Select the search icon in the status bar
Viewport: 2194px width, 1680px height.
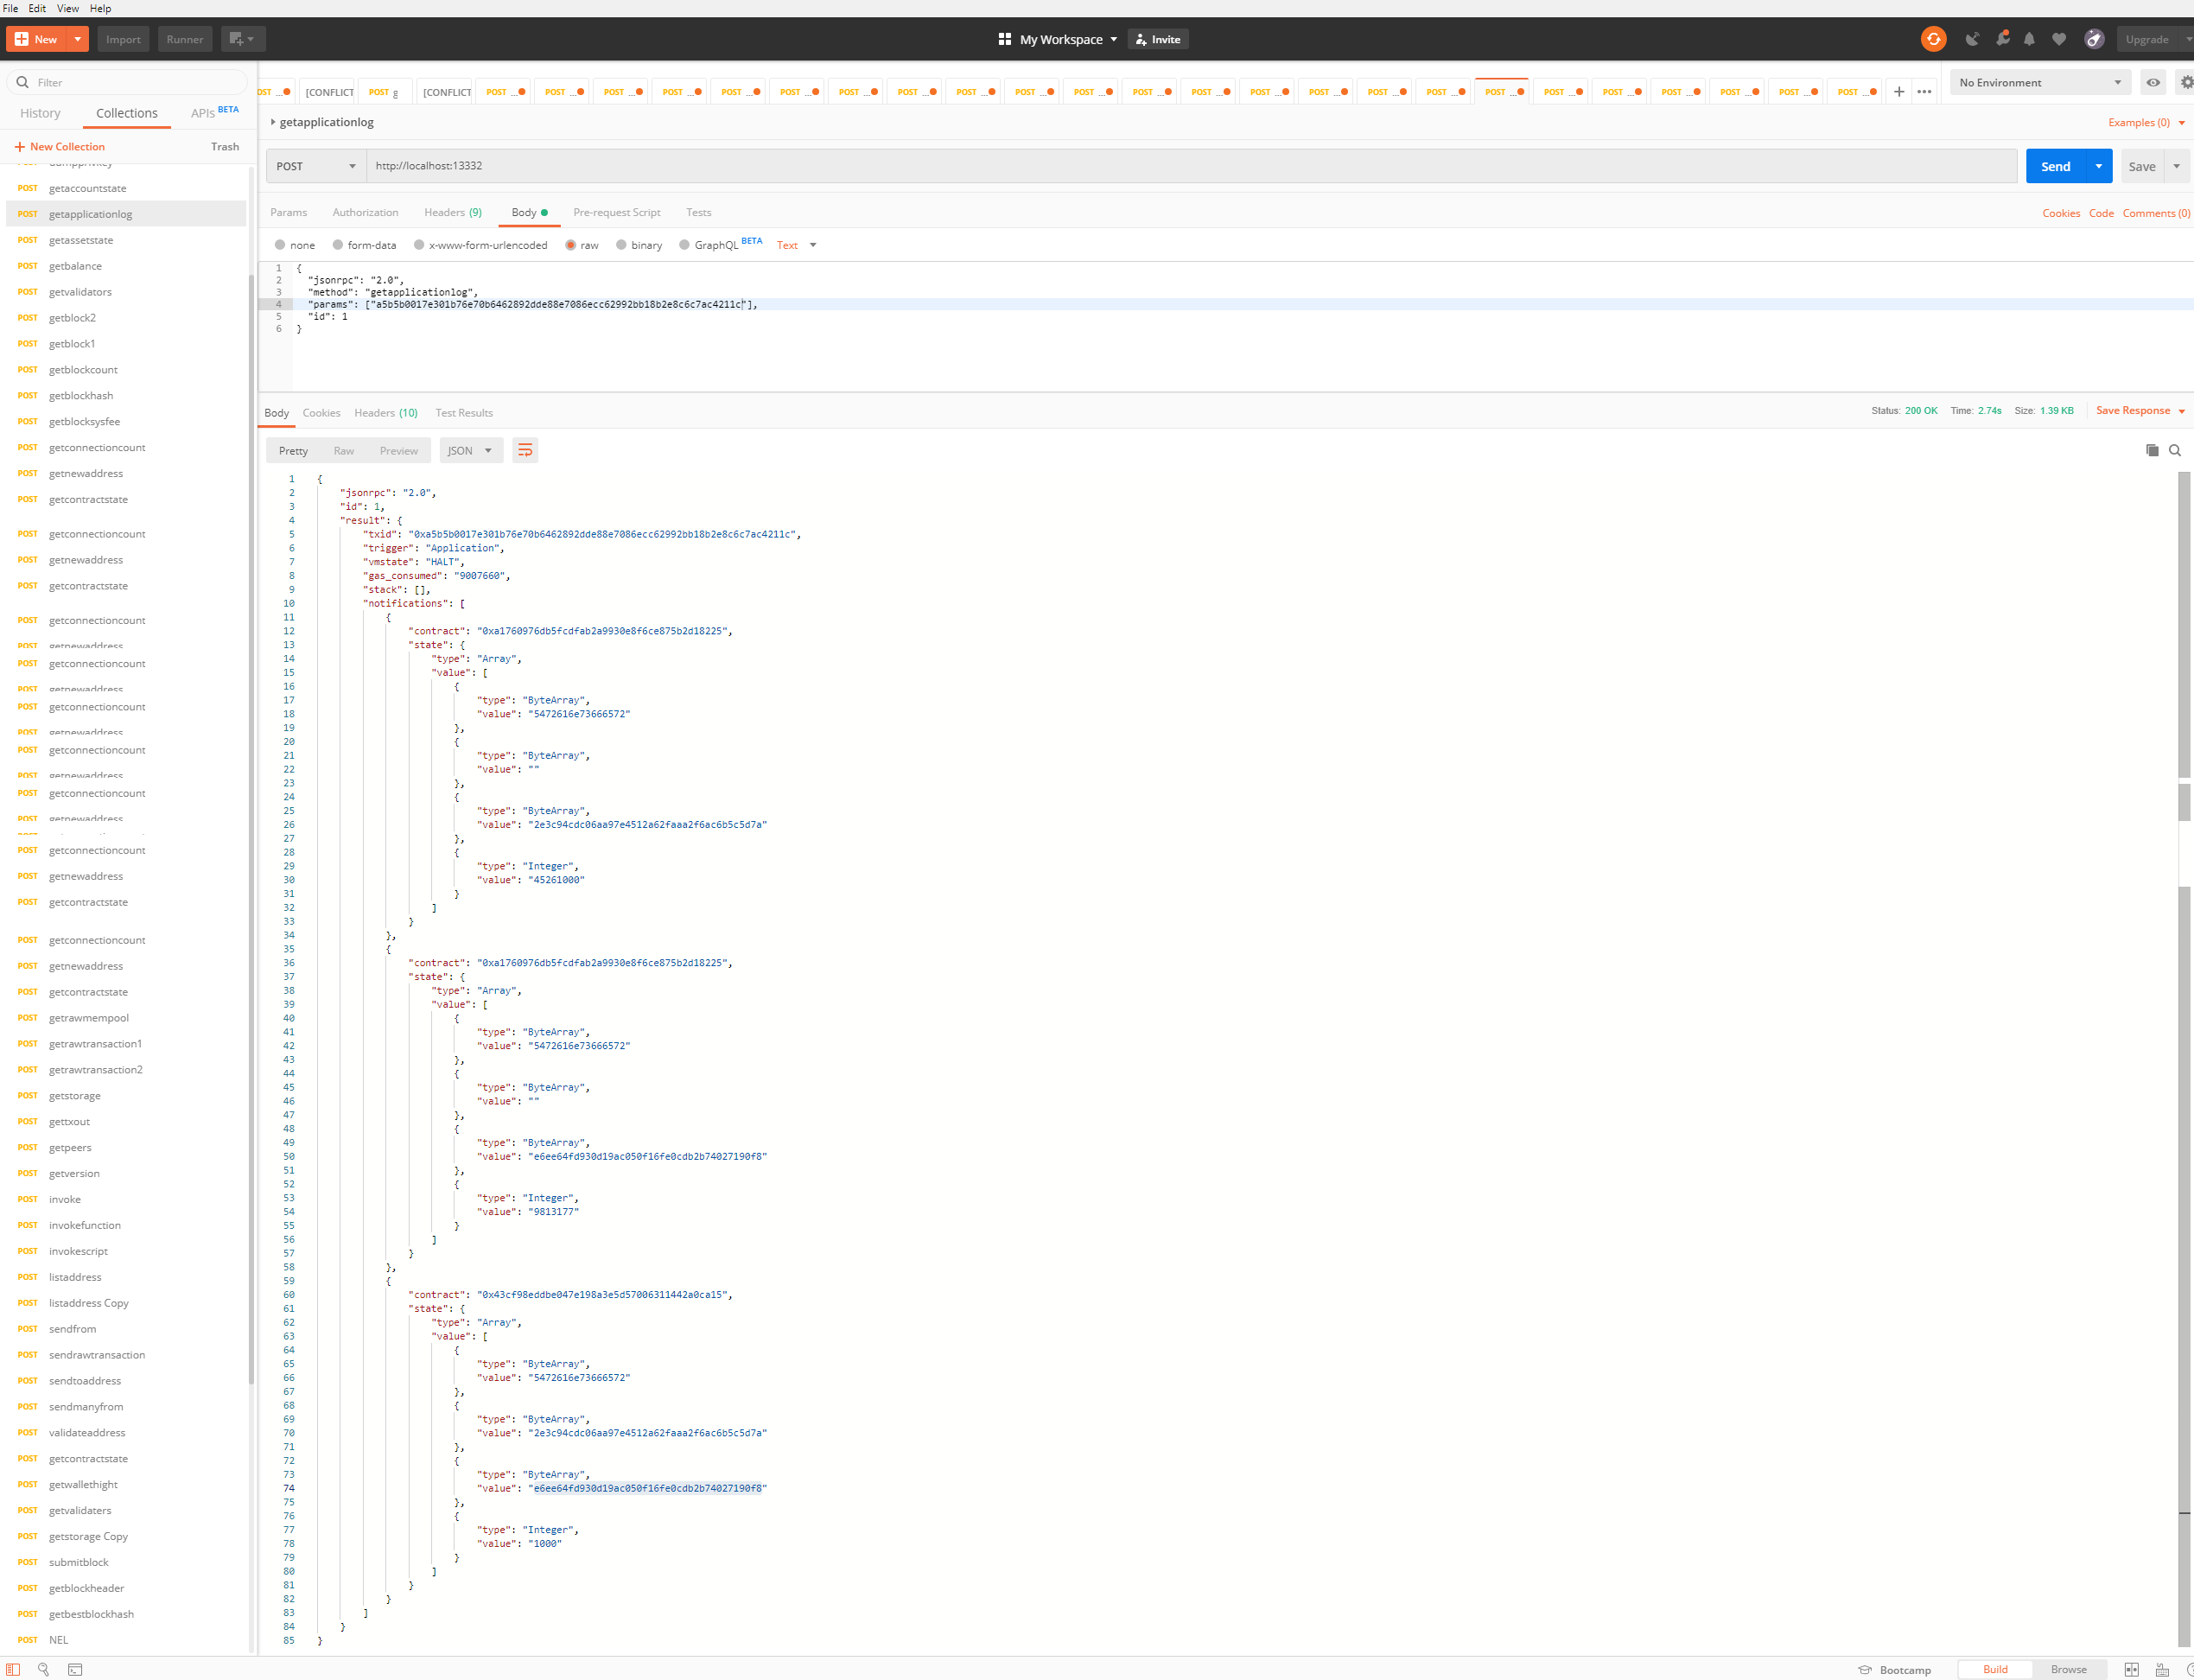(44, 1670)
